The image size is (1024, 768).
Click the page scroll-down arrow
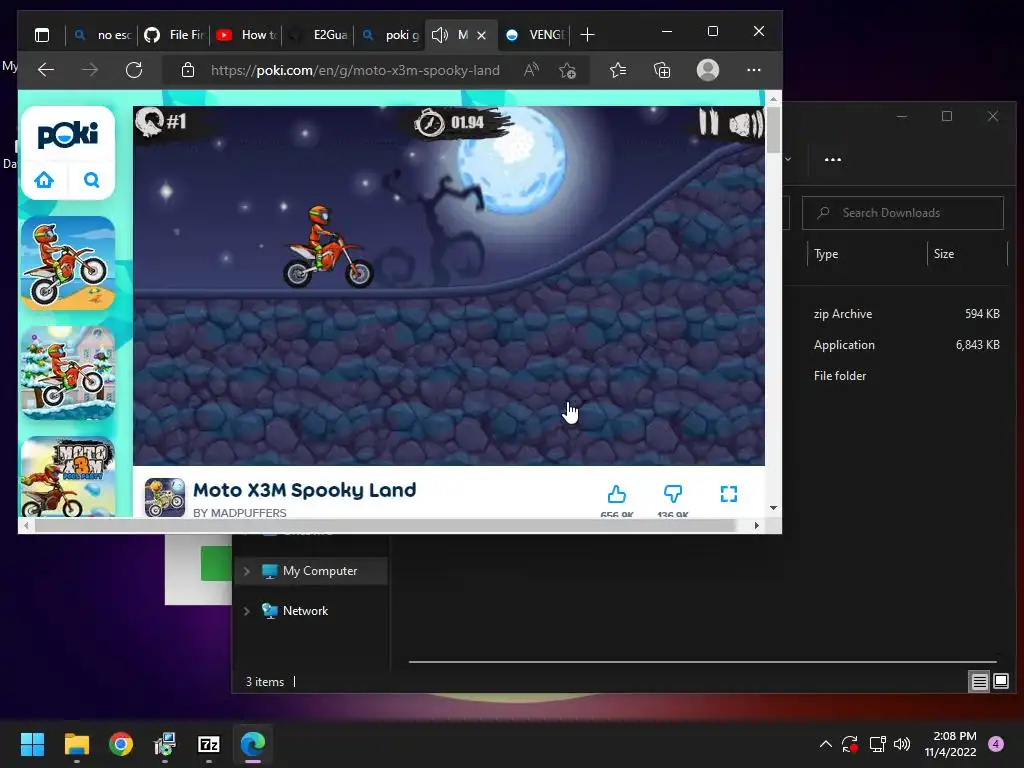(x=773, y=507)
